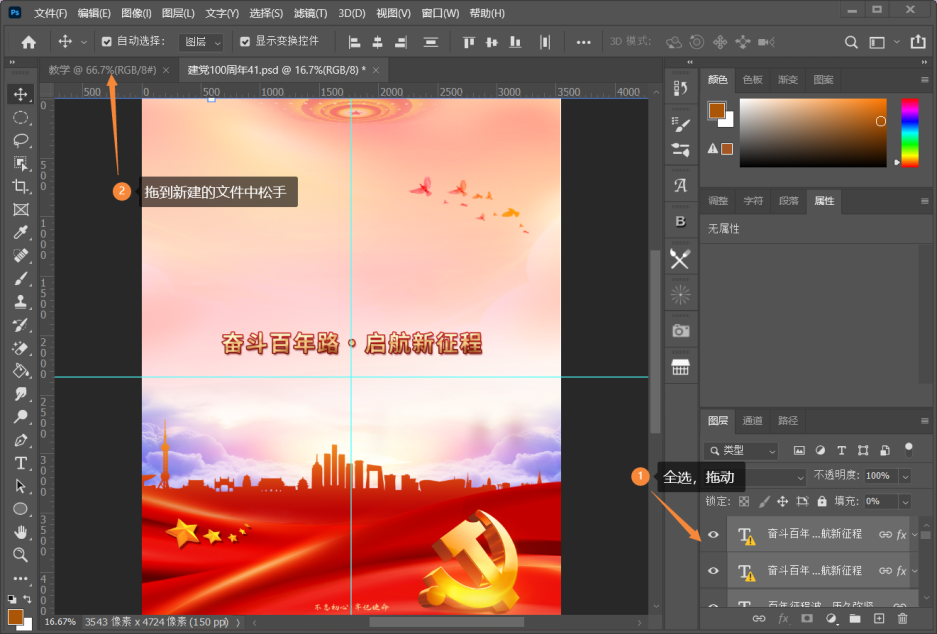Toggle the 自动选择 checkbox
Image resolution: width=937 pixels, height=634 pixels.
107,41
